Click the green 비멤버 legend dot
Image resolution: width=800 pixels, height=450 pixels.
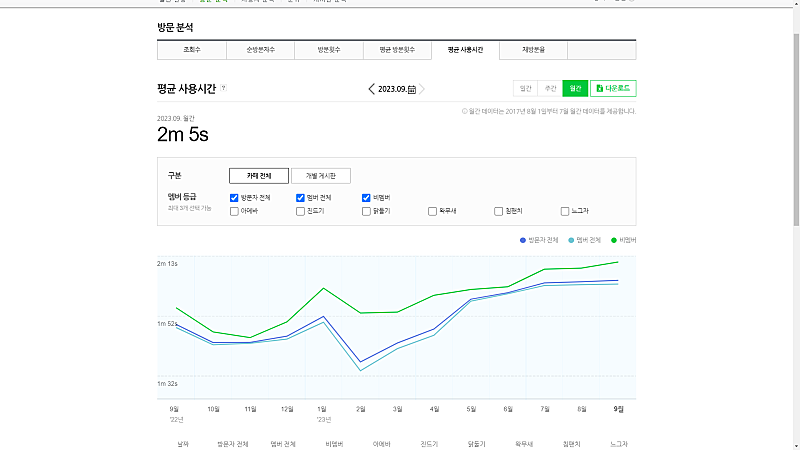click(614, 241)
